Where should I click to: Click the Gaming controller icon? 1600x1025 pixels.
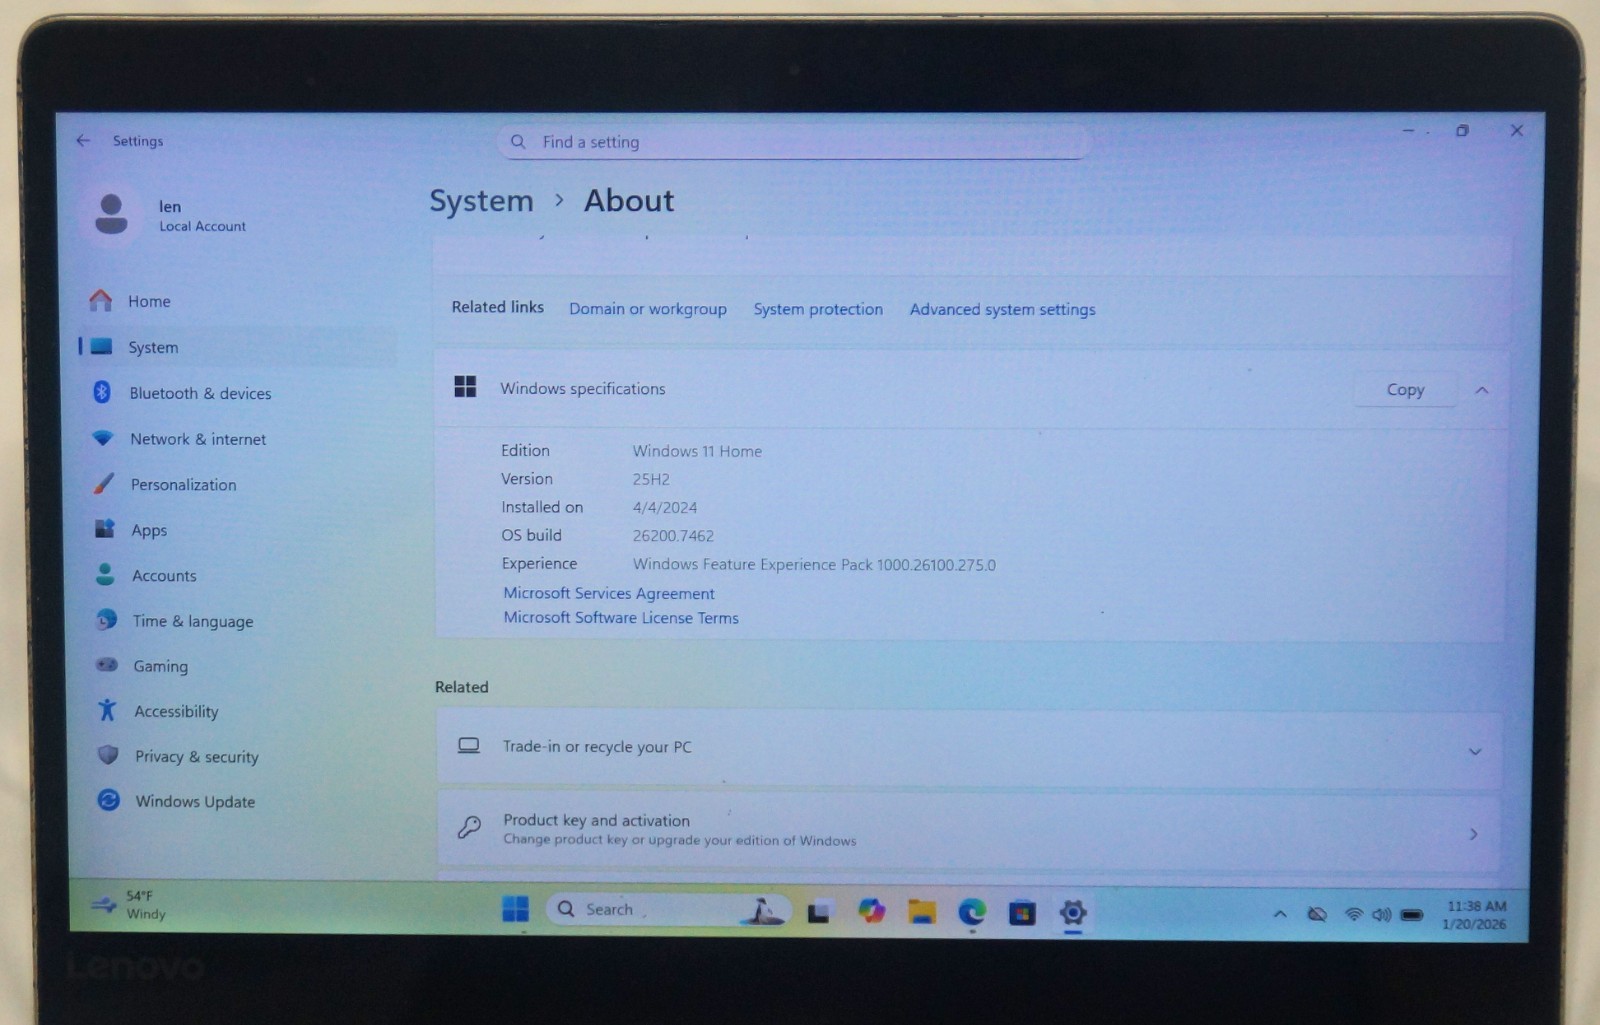tap(107, 665)
